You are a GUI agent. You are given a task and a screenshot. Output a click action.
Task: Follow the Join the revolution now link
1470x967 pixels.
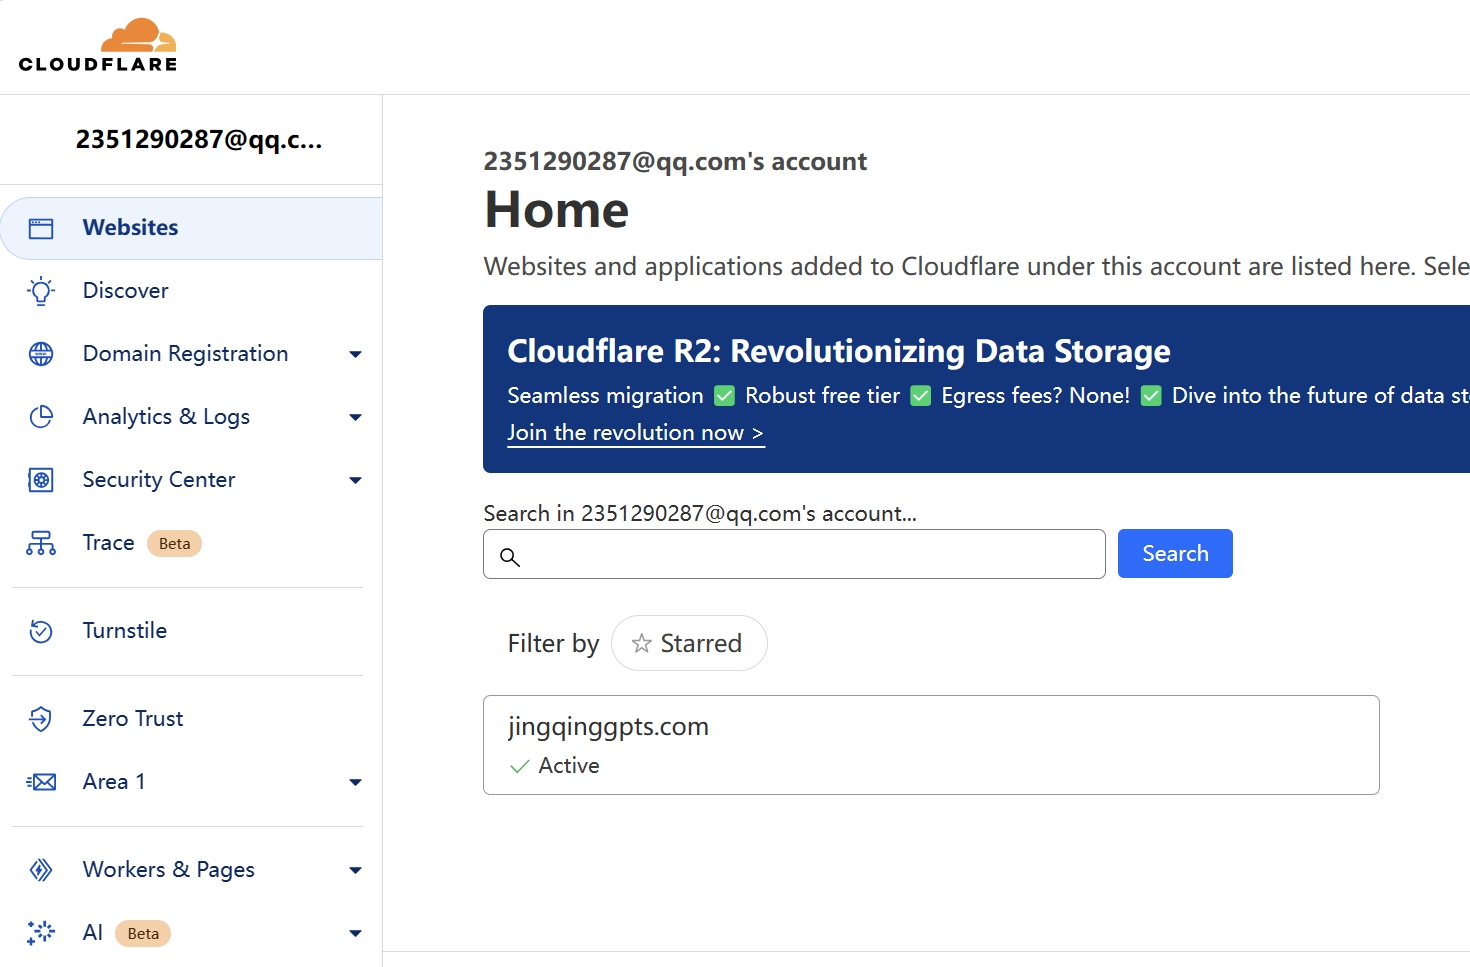coord(635,433)
